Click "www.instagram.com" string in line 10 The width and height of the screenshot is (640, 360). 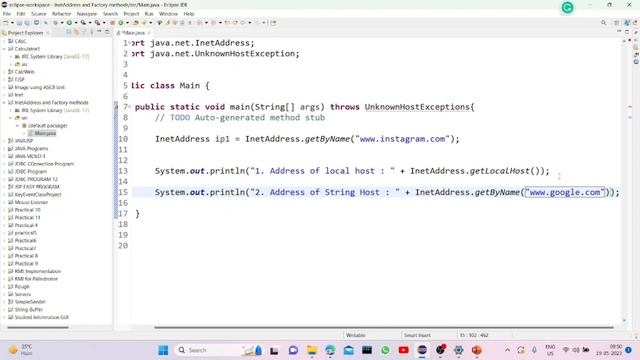point(402,139)
